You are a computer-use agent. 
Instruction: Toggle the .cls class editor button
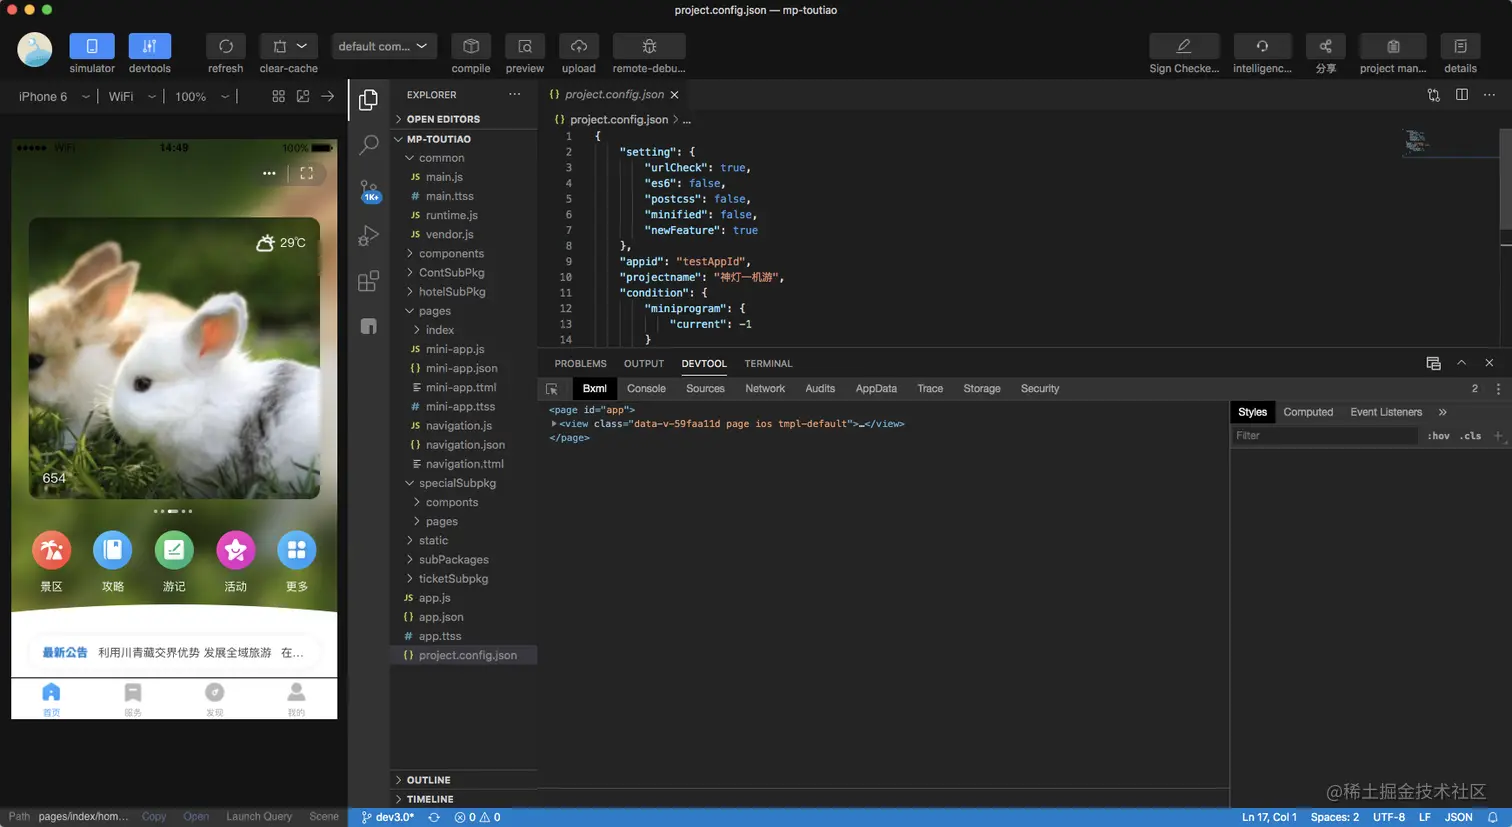click(1470, 436)
